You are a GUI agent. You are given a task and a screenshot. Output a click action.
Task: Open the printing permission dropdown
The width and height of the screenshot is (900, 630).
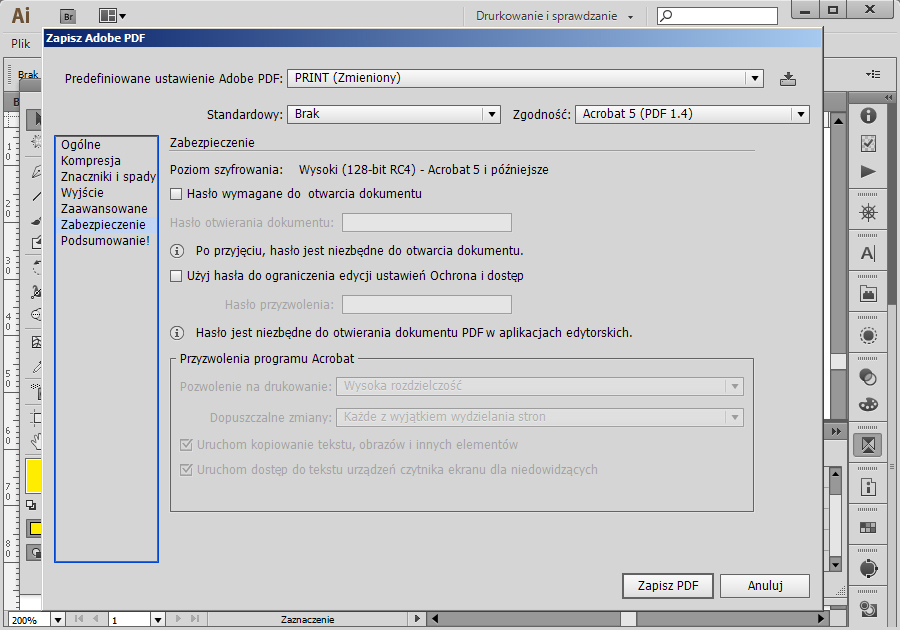540,386
